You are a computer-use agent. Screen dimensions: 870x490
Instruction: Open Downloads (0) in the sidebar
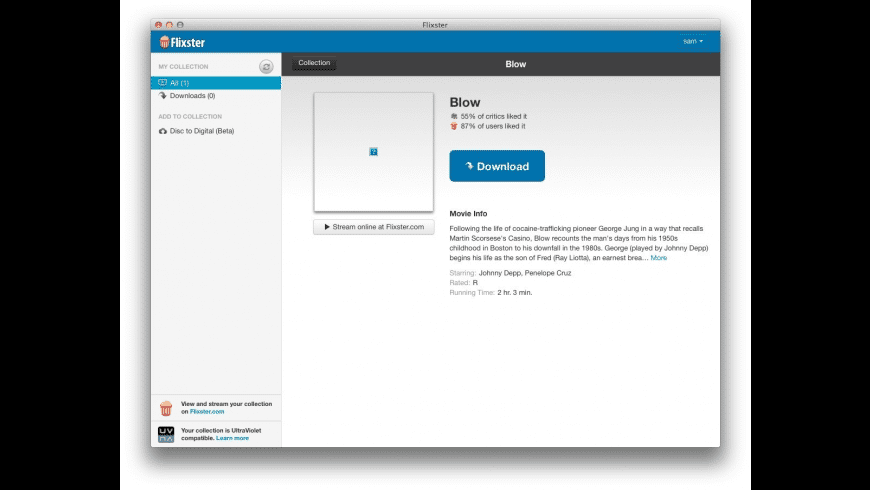(192, 95)
